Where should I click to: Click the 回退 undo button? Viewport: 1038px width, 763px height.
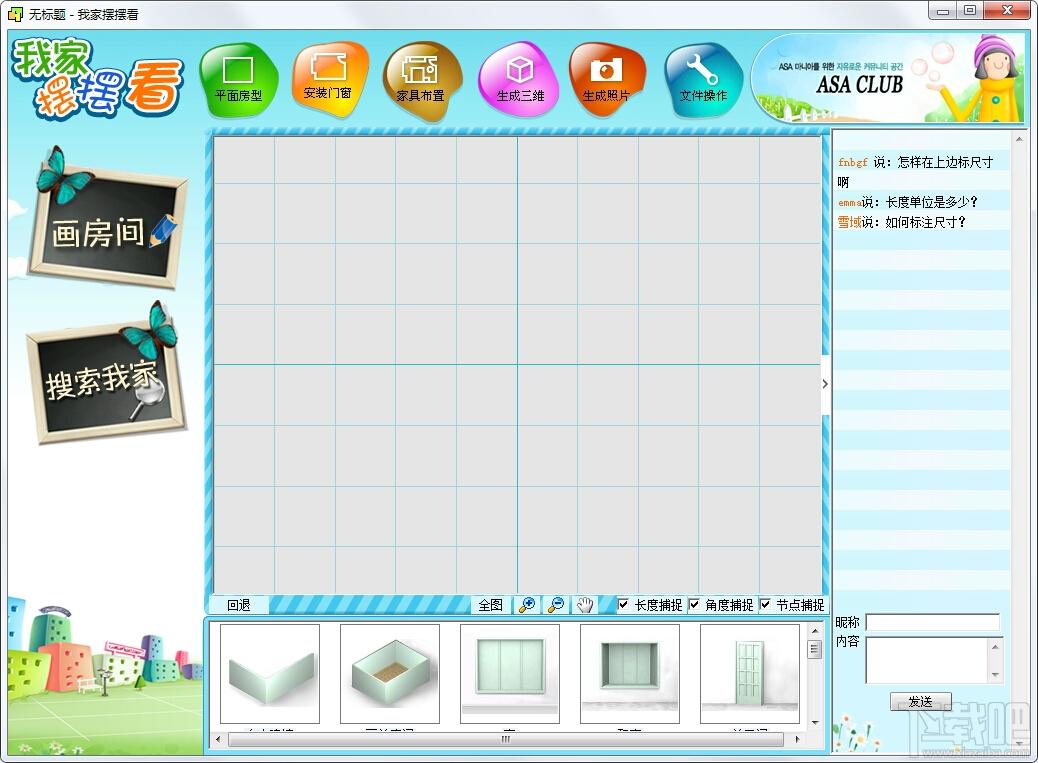(x=238, y=605)
